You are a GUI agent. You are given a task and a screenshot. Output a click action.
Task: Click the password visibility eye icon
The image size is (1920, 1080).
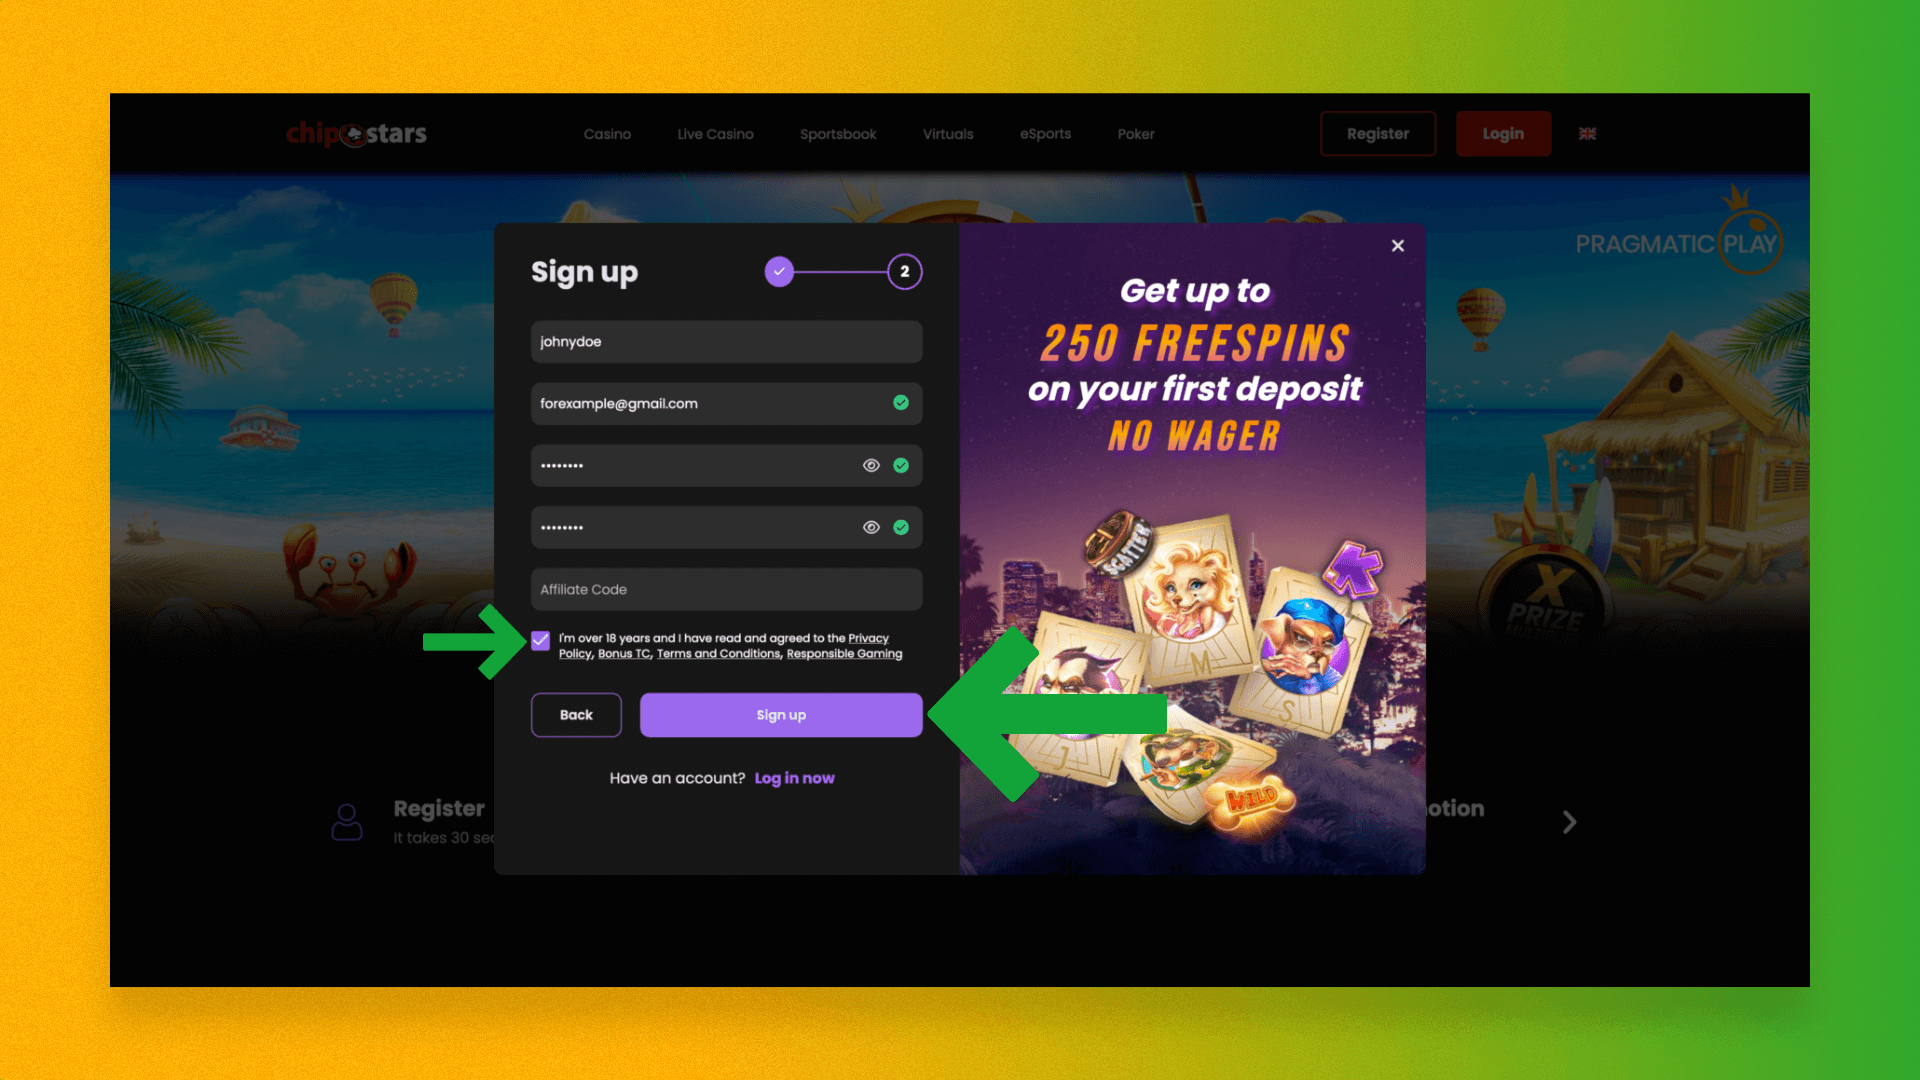tap(872, 465)
